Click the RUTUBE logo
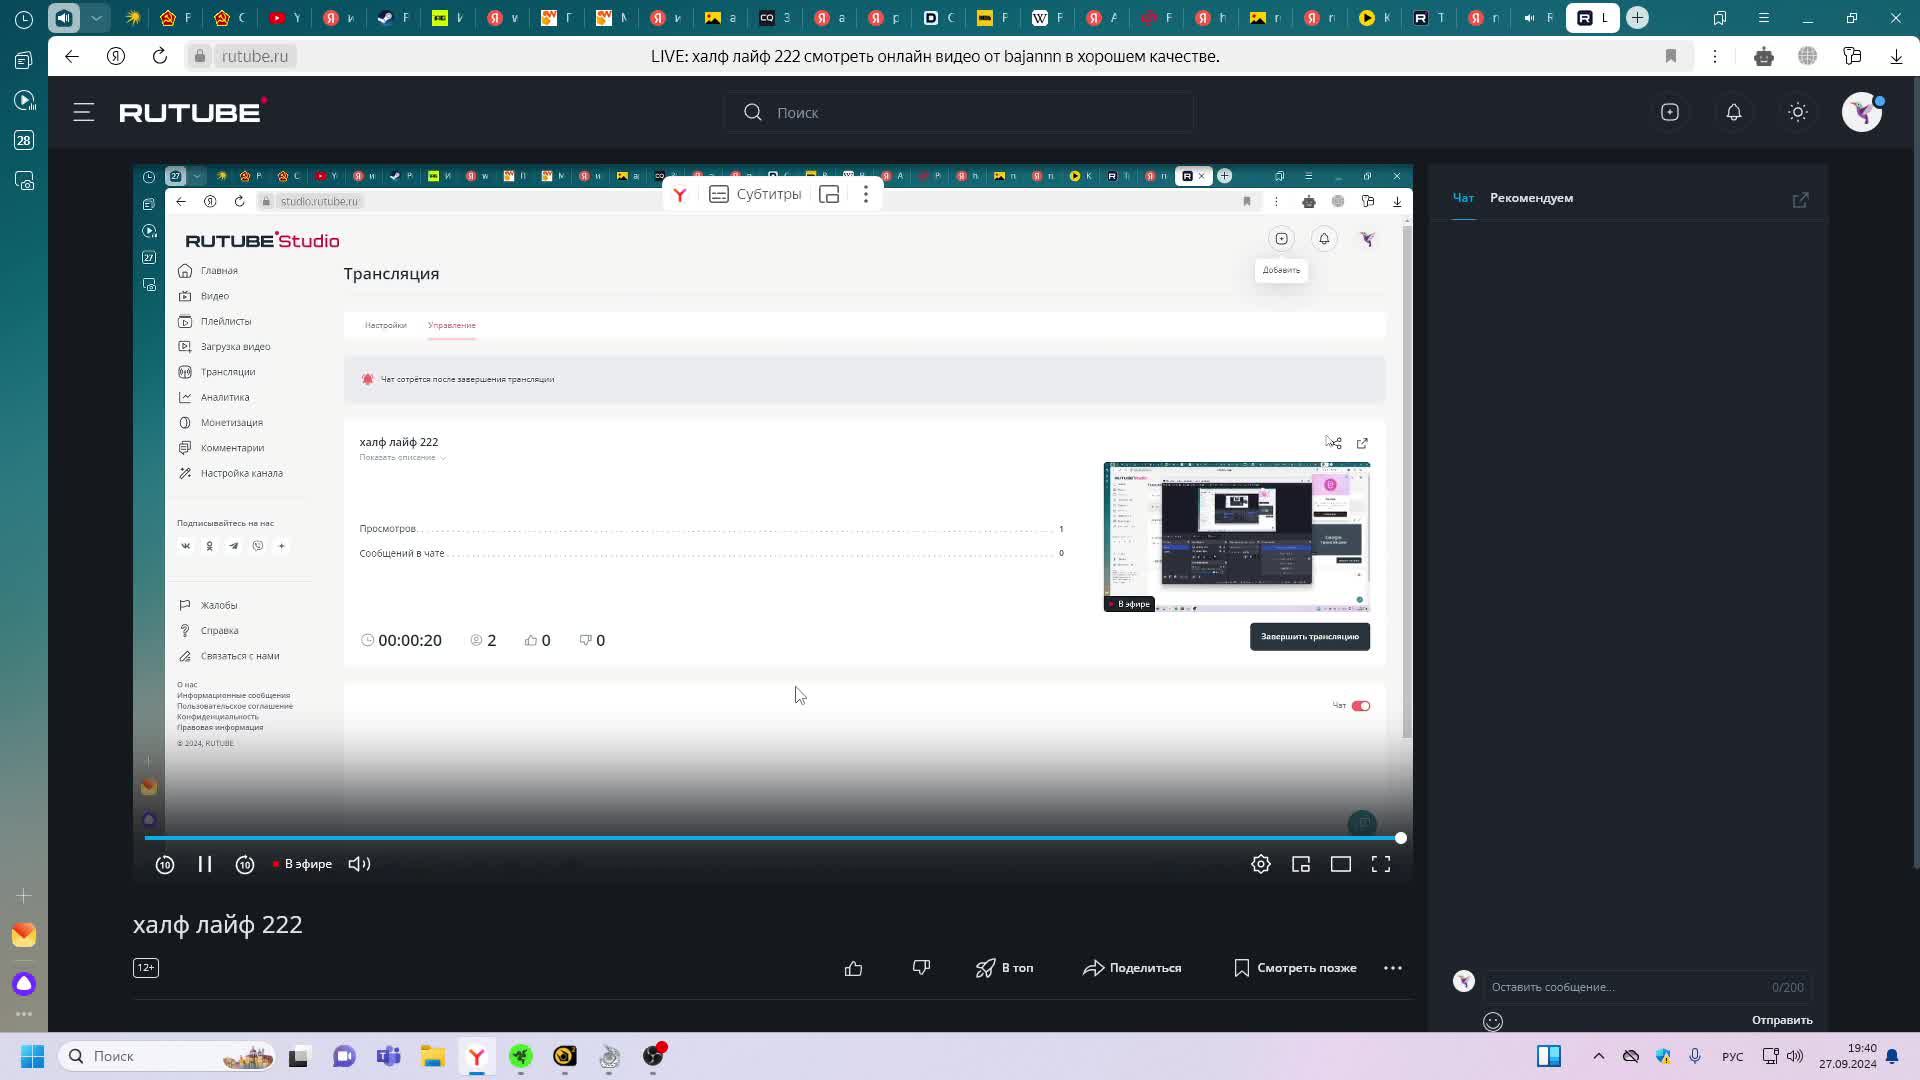Screen dimensions: 1920x1080 [x=193, y=111]
